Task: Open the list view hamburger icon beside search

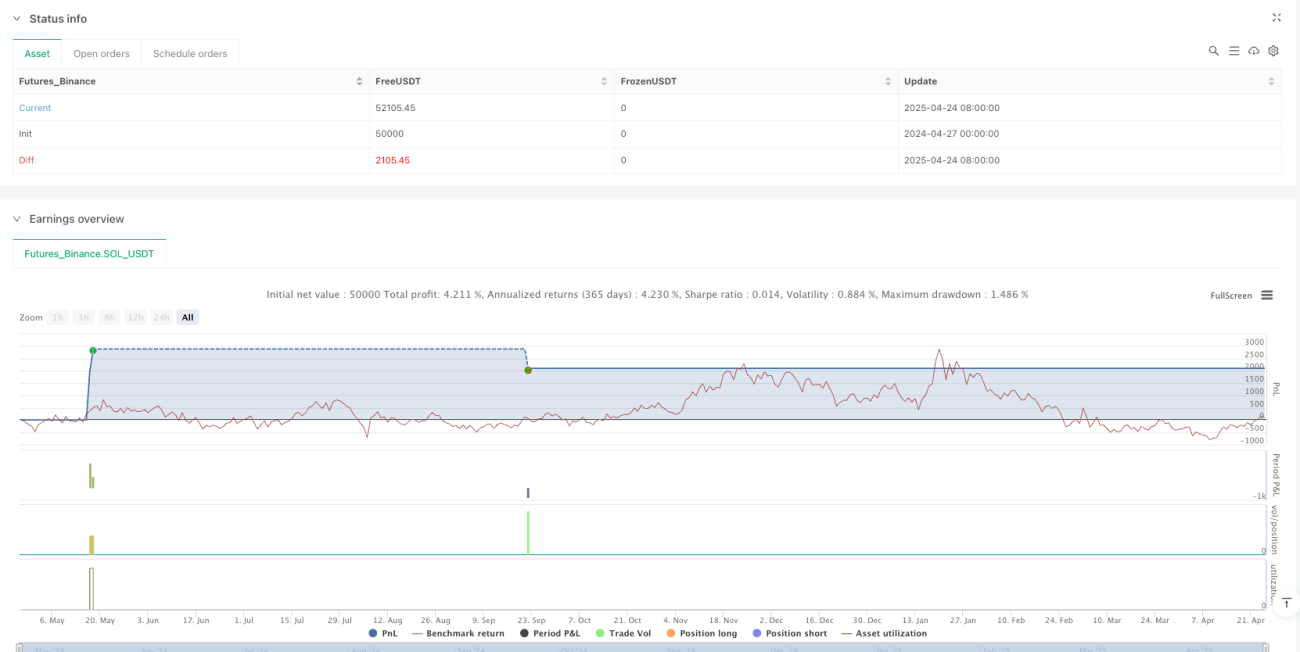Action: click(x=1234, y=51)
